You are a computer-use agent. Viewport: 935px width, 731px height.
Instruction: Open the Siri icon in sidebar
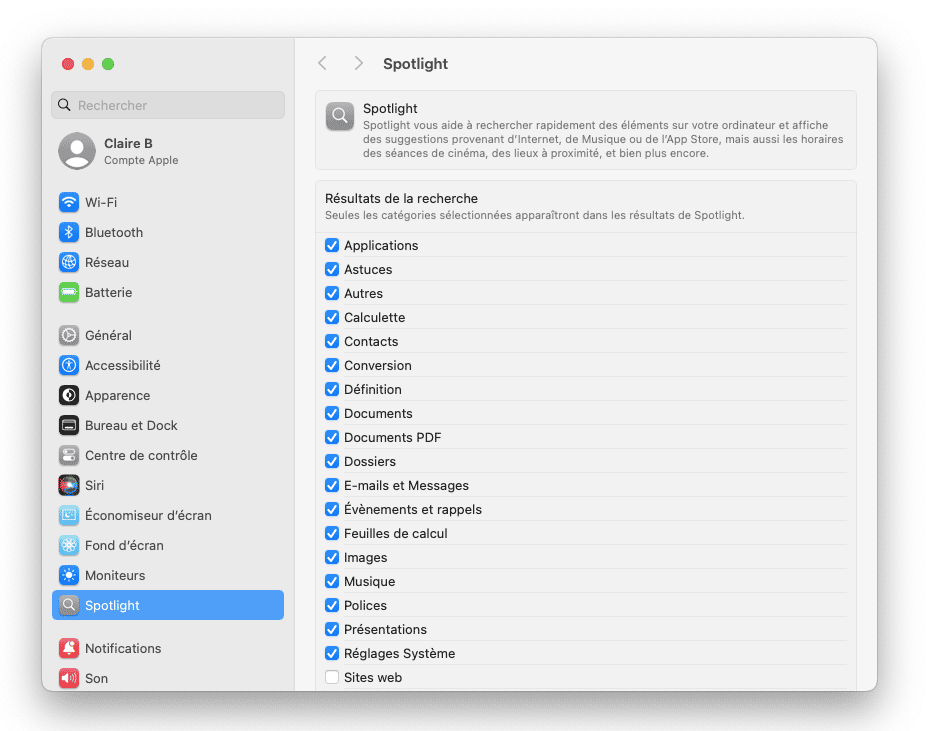click(69, 485)
